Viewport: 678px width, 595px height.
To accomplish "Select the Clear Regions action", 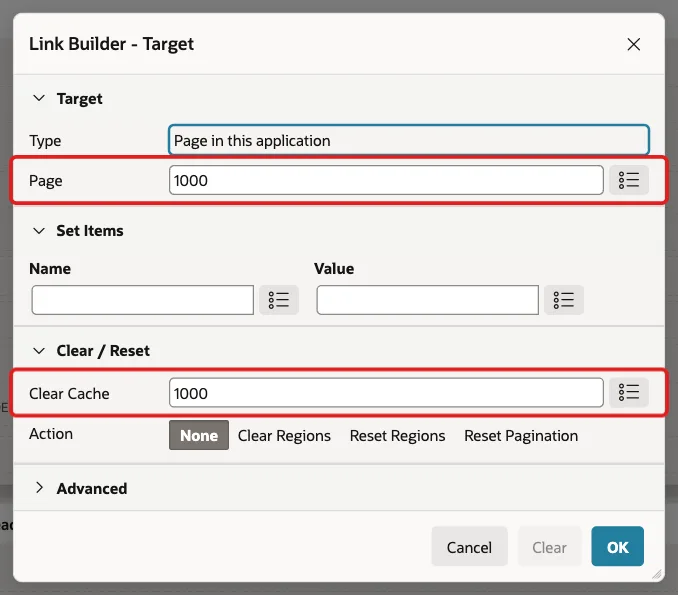I will (284, 435).
